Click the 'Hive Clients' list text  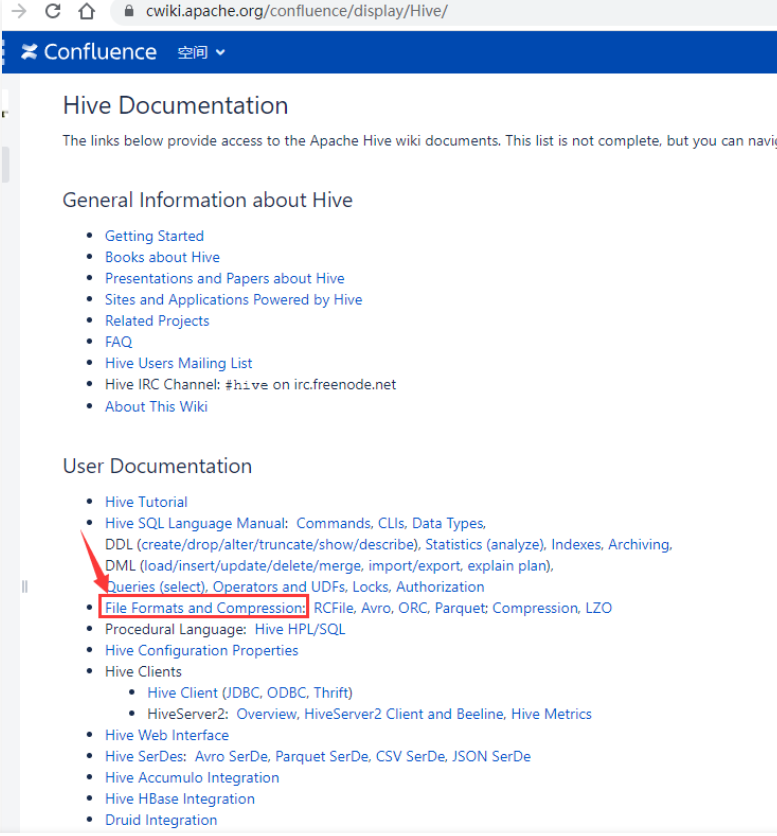click(143, 672)
